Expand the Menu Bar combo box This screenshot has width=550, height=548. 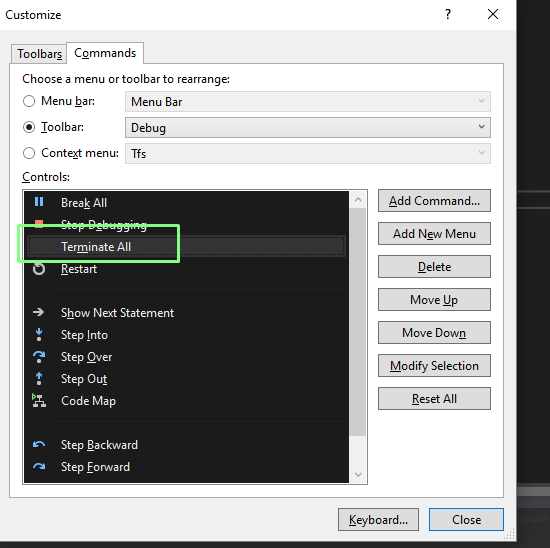pyautogui.click(x=308, y=101)
